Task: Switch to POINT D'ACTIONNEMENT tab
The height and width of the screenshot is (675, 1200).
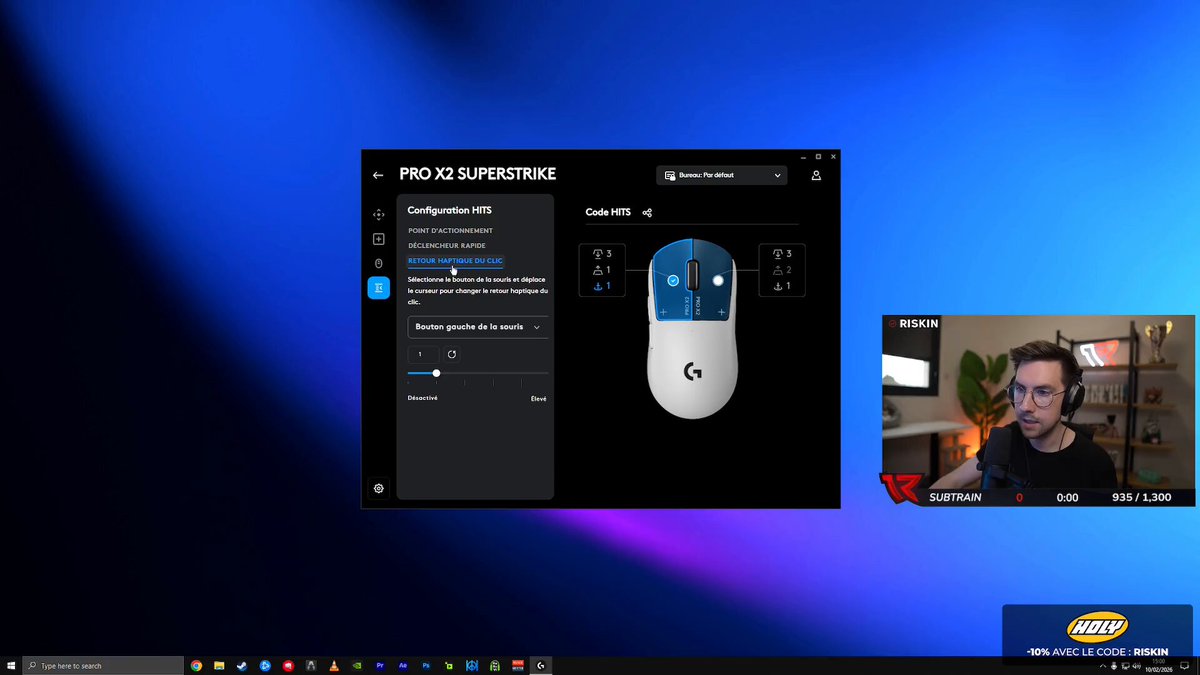Action: point(450,231)
